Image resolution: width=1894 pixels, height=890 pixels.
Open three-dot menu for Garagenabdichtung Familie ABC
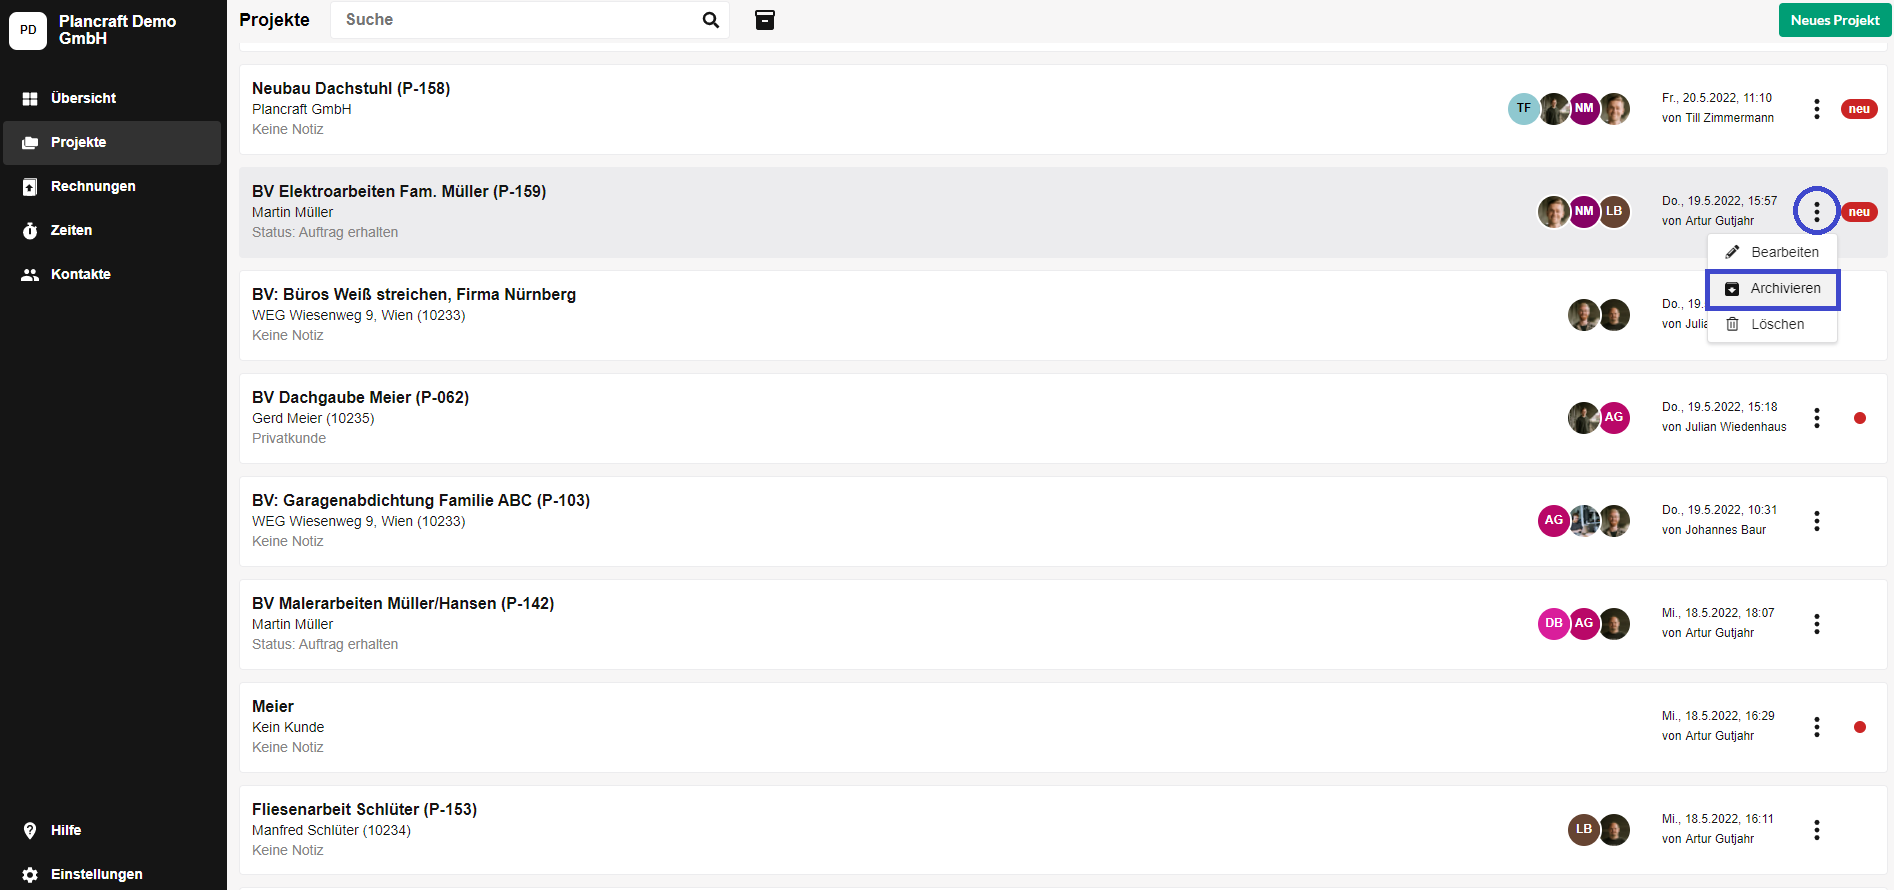[1817, 521]
